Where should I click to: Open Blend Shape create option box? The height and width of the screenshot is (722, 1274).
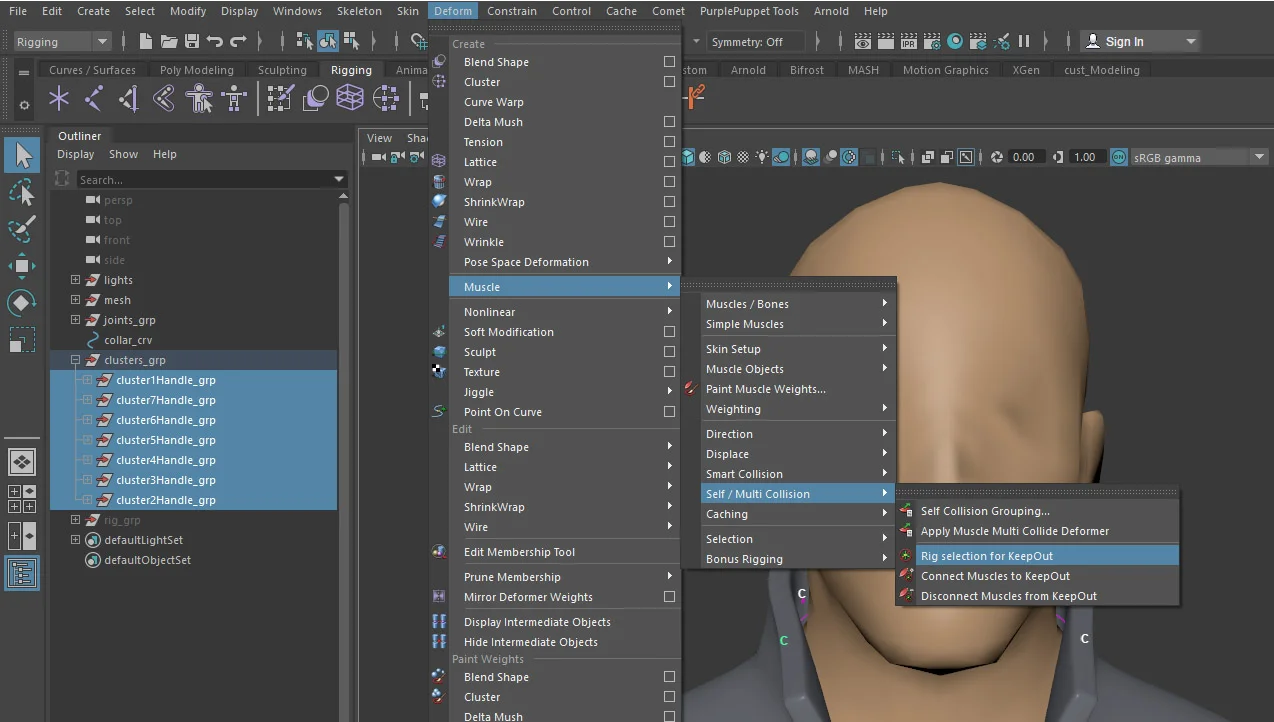(x=670, y=62)
